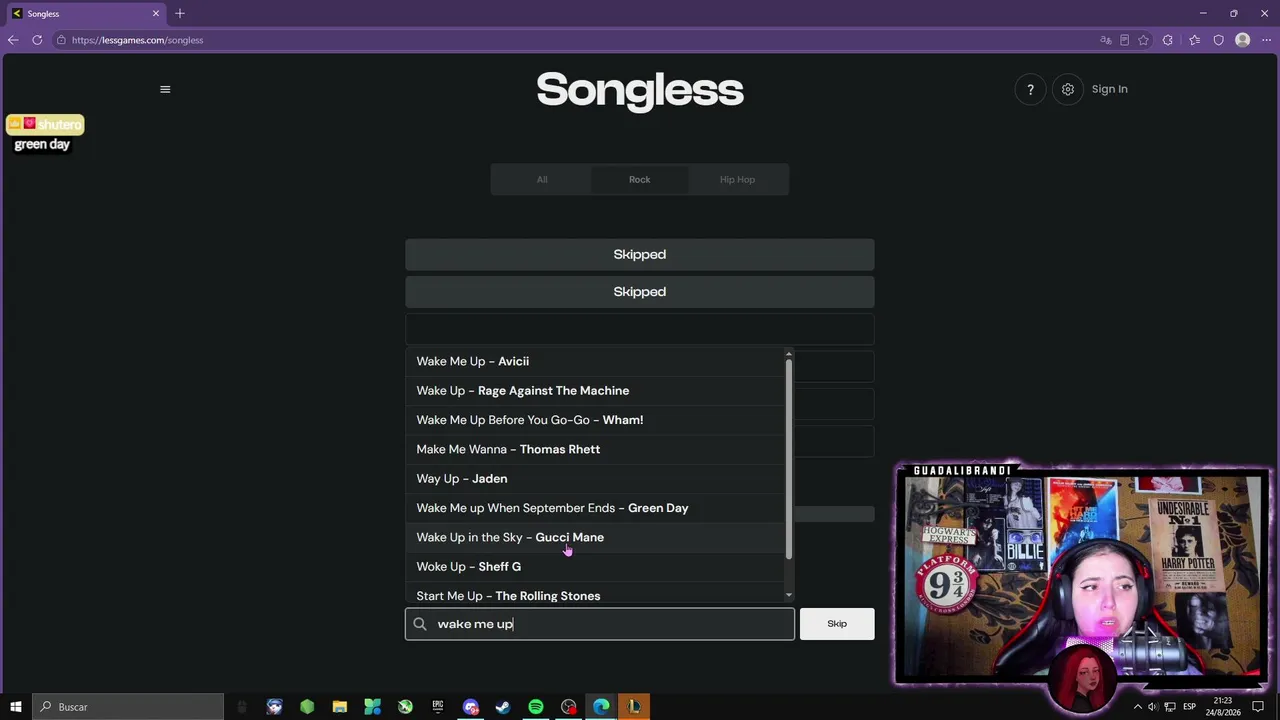
Task: Open the volume speaker tray icon
Action: [1153, 707]
